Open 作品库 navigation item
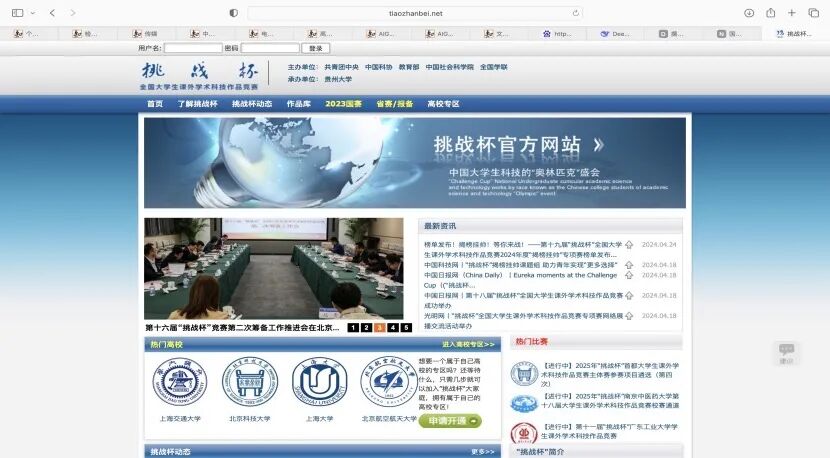 [299, 104]
